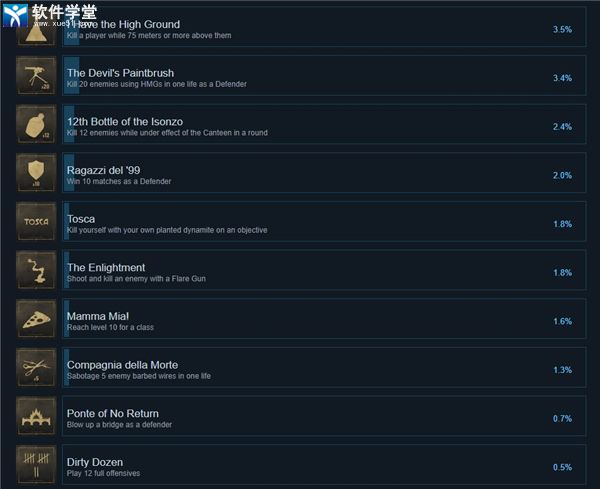Select 12th Bottle of the Isonzo title

point(125,122)
